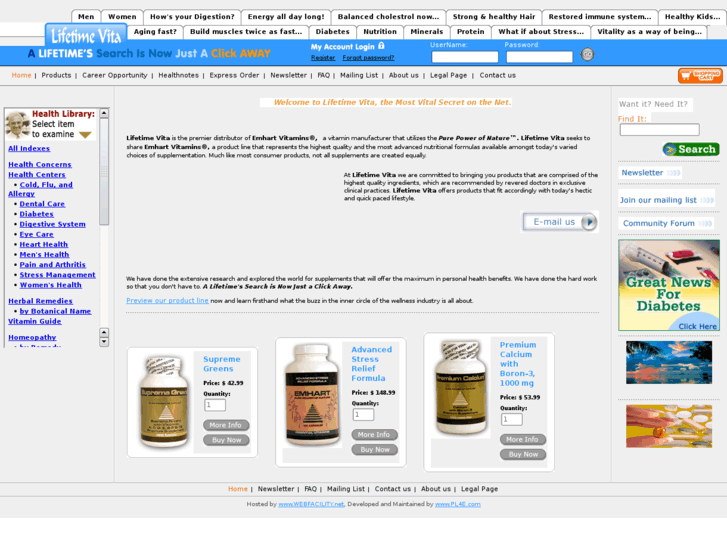Open Build muscles twice as fast tab
The width and height of the screenshot is (727, 545).
click(246, 32)
